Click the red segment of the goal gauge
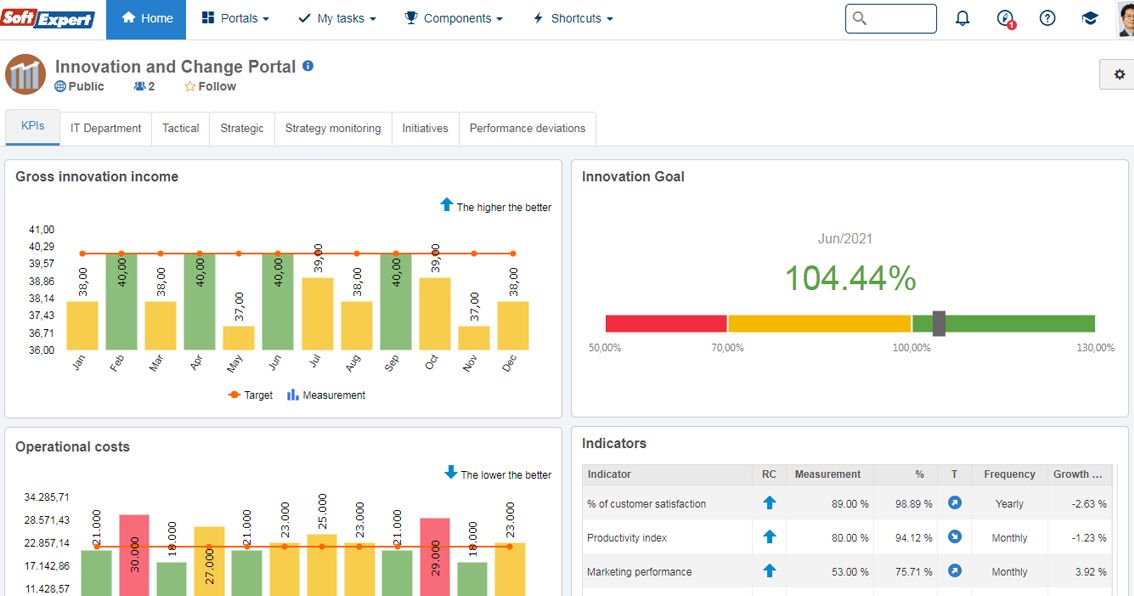This screenshot has width=1134, height=596. point(666,323)
